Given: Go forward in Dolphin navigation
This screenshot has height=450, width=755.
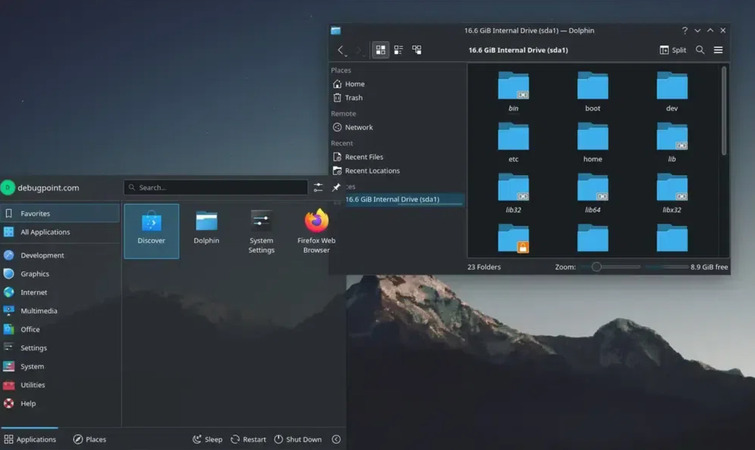Looking at the screenshot, I should [x=359, y=50].
